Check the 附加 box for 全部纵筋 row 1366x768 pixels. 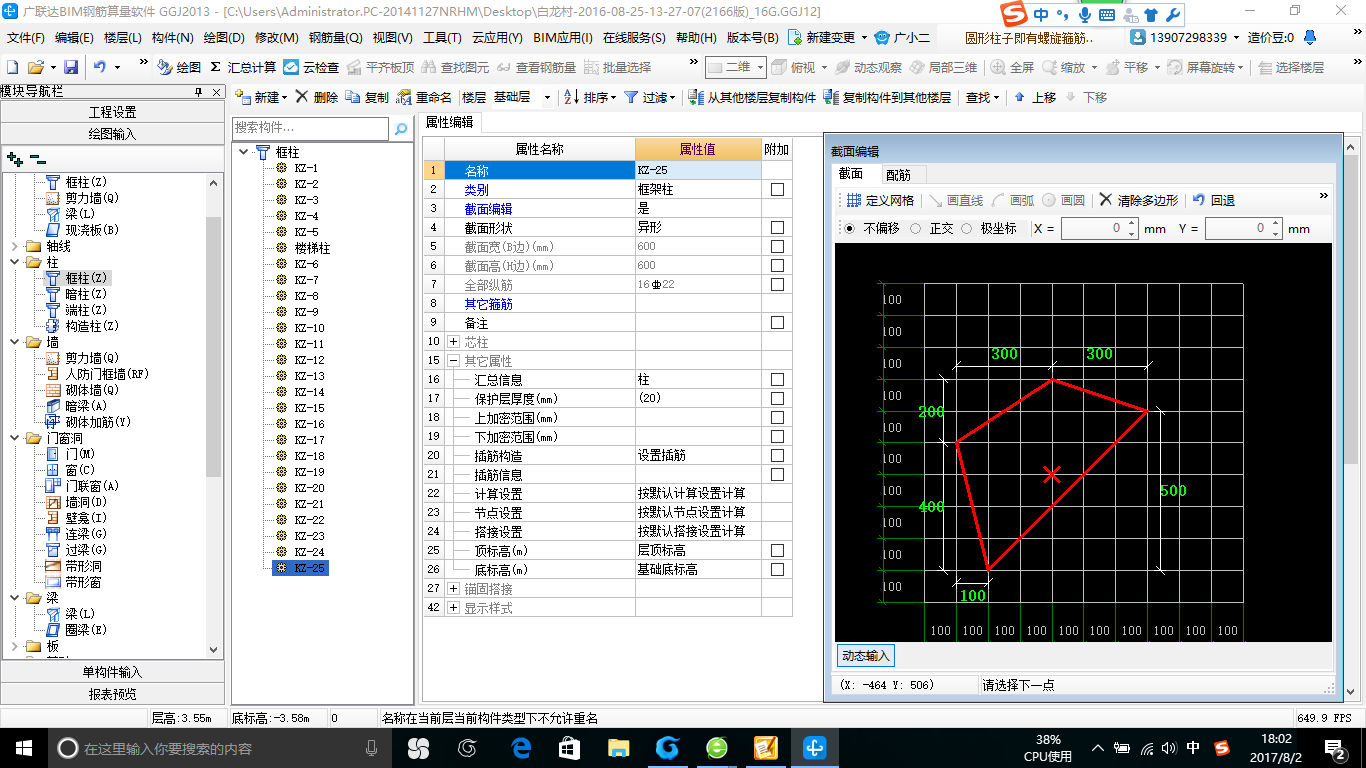(x=777, y=284)
